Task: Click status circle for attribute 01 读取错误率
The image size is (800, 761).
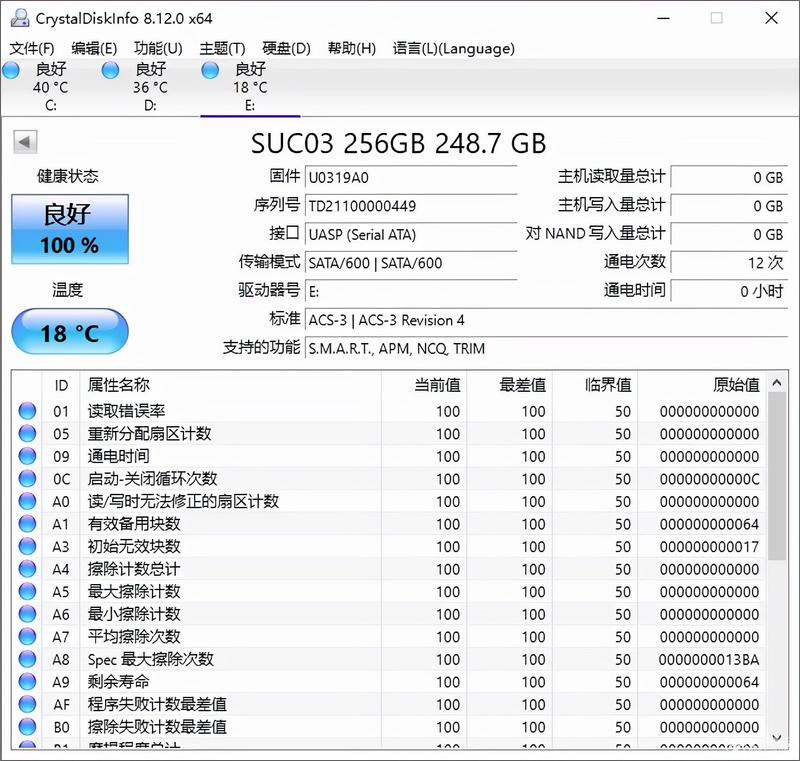Action: pos(27,411)
